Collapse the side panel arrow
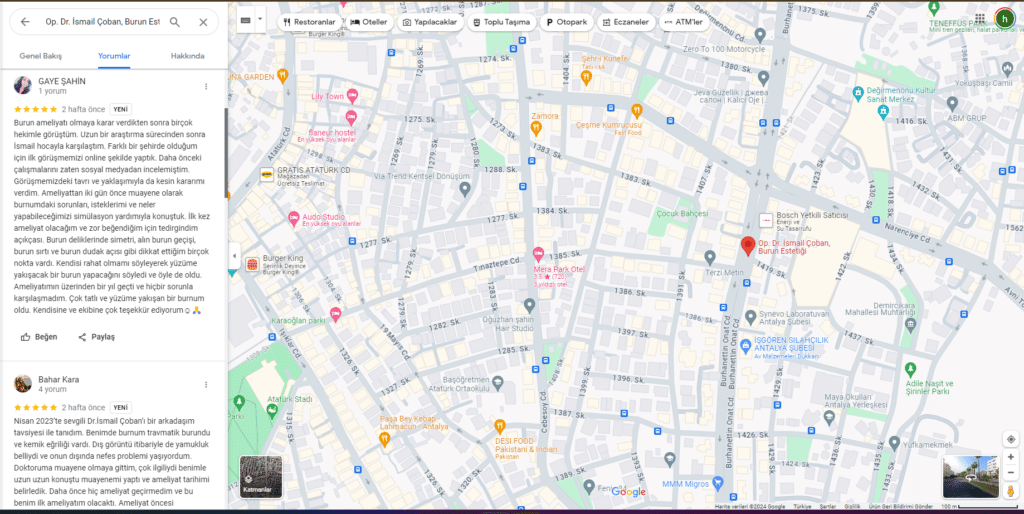This screenshot has height=514, width=1024. 234,256
